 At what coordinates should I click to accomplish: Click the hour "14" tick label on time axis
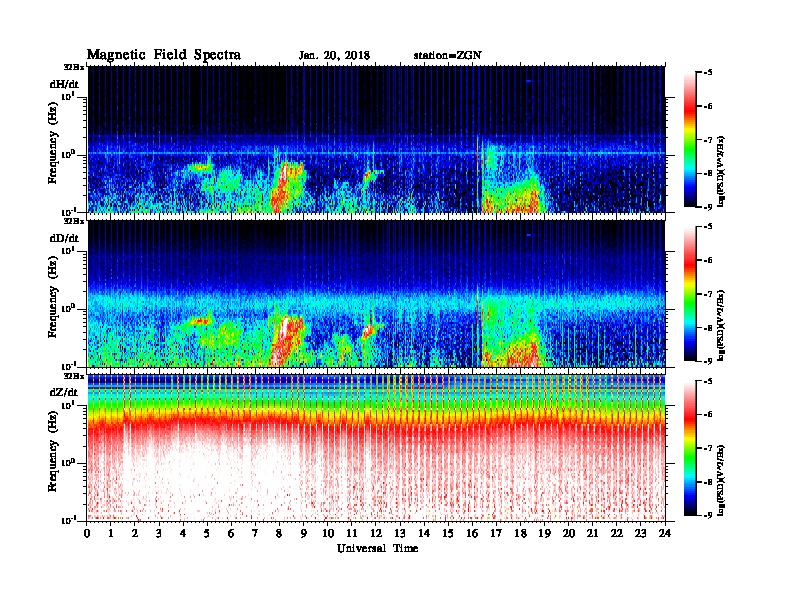[x=424, y=534]
